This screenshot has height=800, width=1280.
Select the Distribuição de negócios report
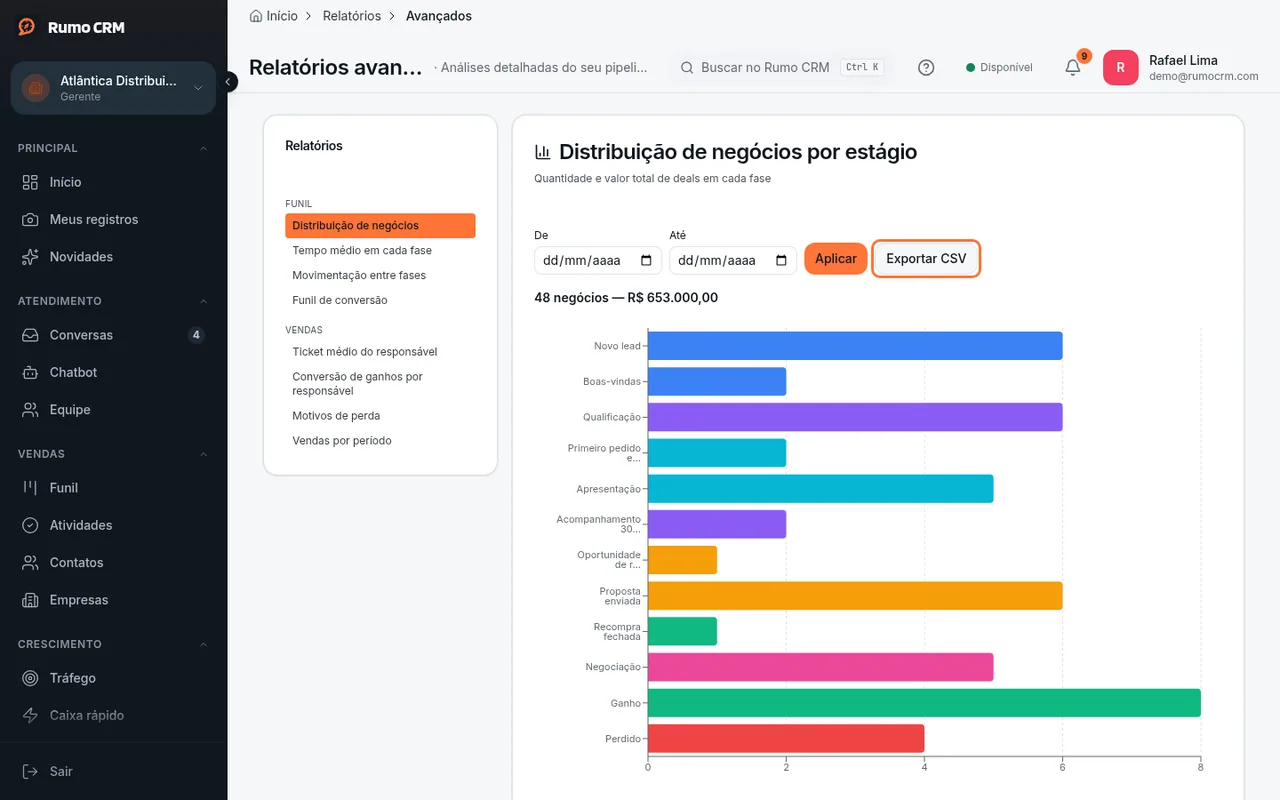380,226
